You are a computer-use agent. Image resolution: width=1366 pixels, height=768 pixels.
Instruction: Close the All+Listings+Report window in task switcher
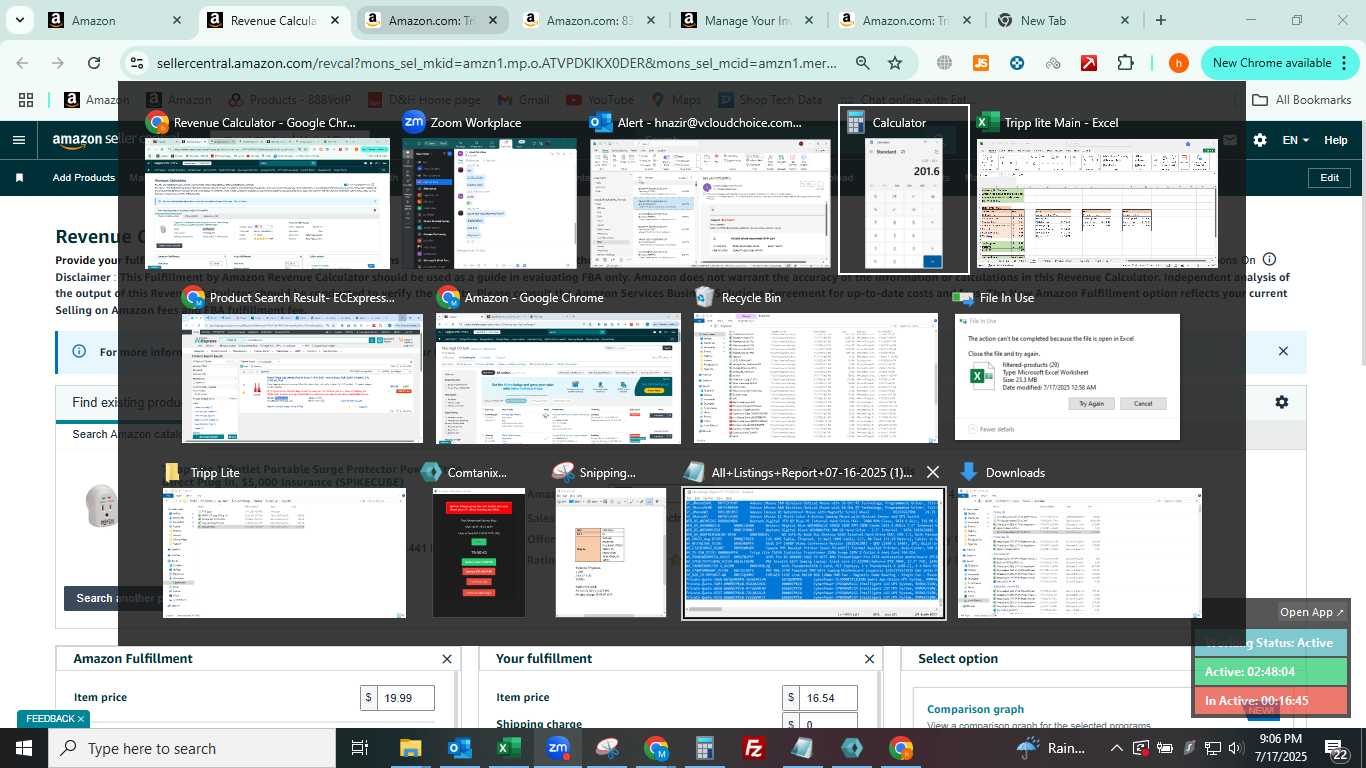[932, 472]
